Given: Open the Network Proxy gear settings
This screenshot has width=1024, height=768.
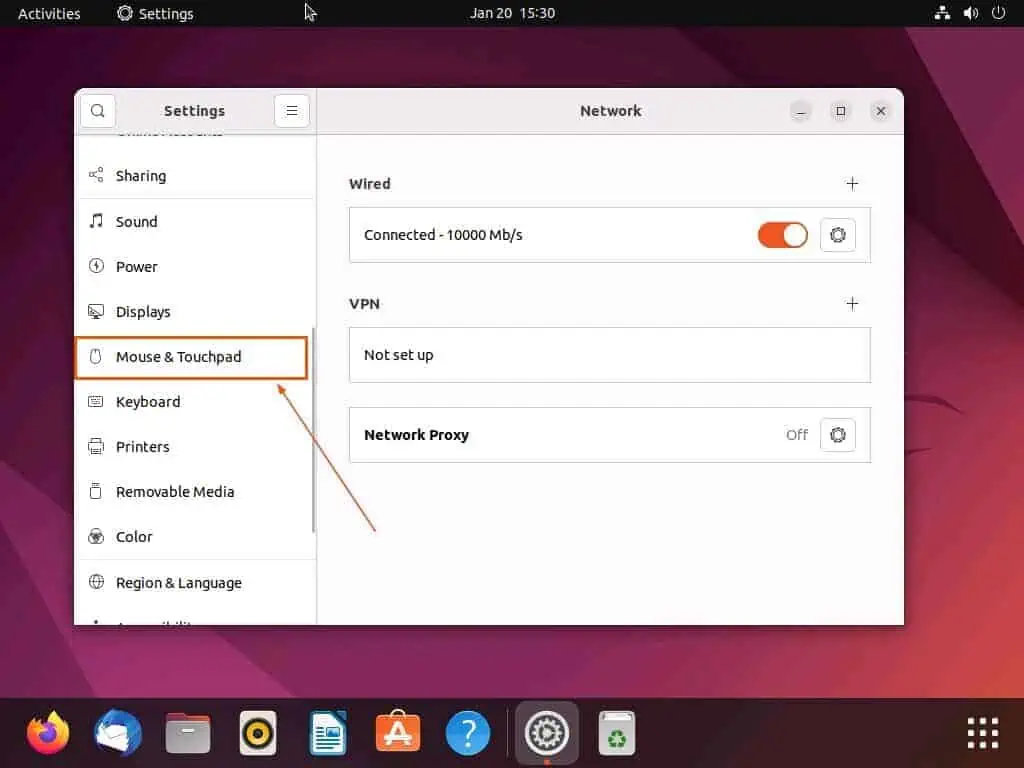Looking at the screenshot, I should point(837,434).
